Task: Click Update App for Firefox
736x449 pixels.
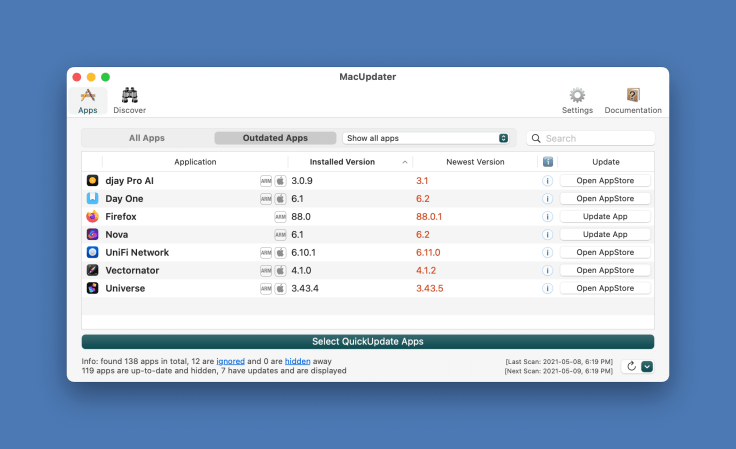Action: tap(605, 216)
